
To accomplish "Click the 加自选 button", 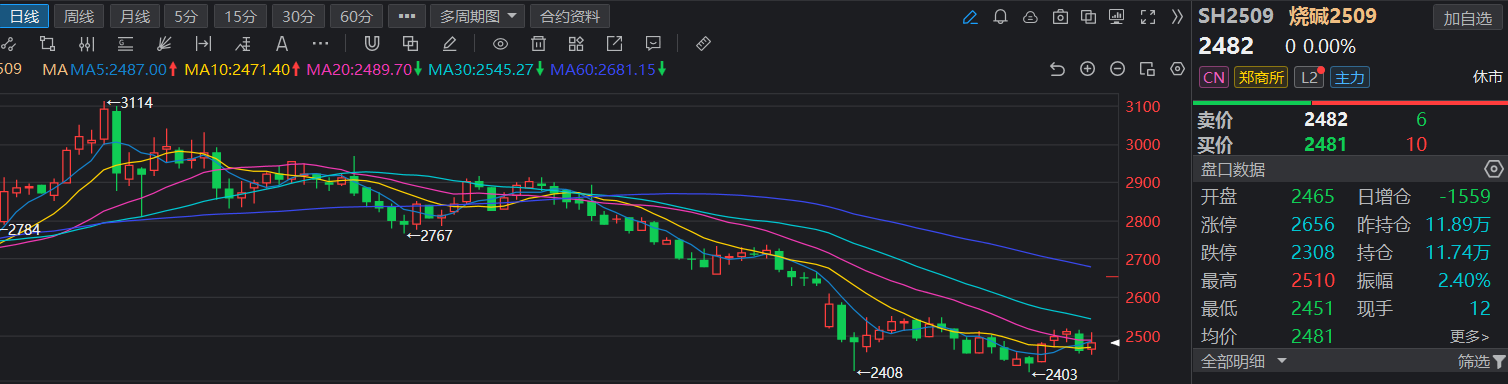I will 1466,17.
